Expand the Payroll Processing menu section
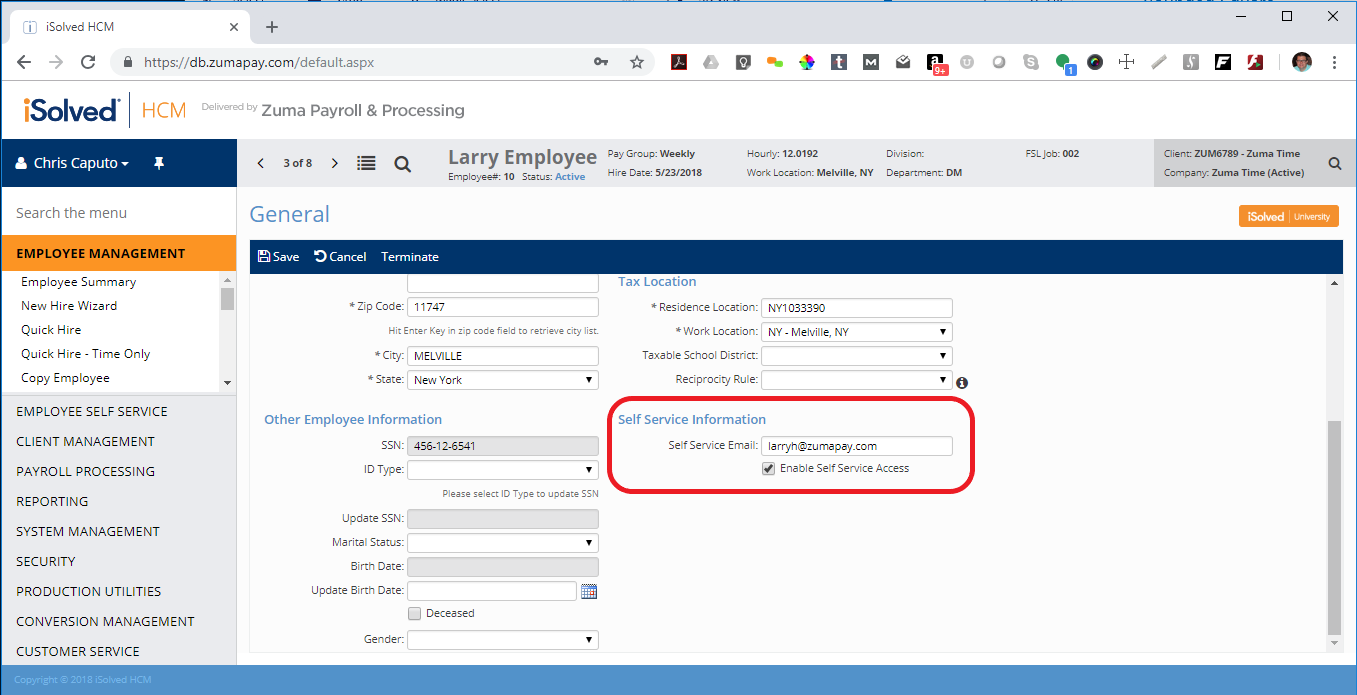Screen dimensions: 1357x695 [x=86, y=471]
